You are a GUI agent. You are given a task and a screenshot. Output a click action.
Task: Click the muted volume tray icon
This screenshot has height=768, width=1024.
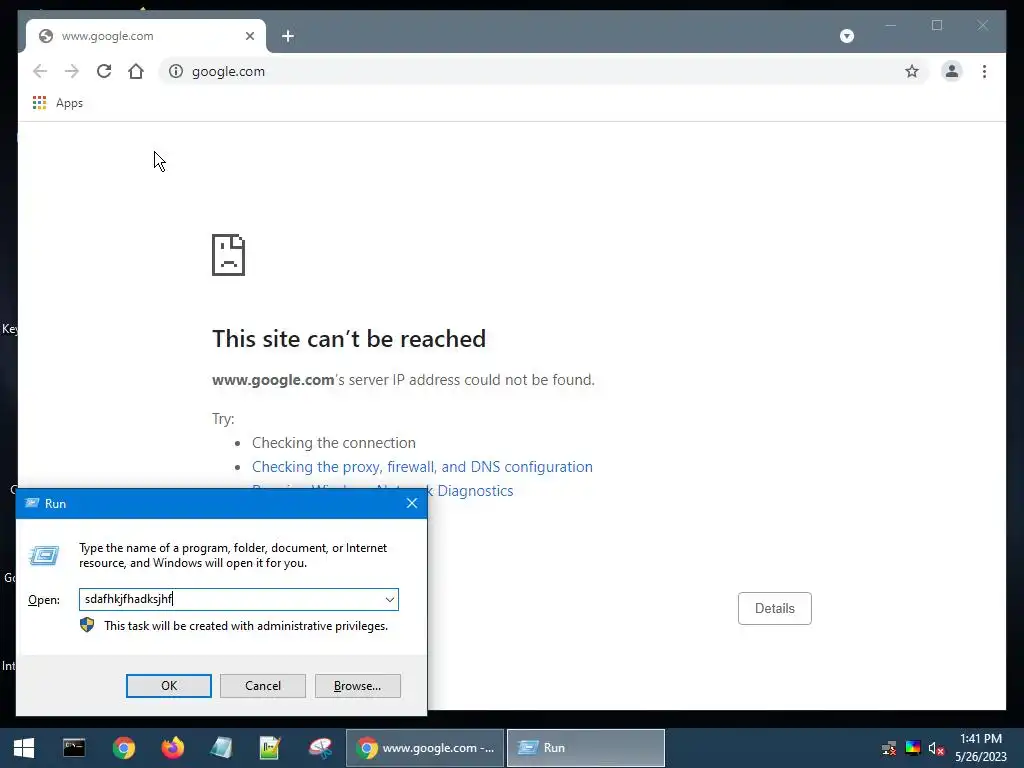tap(936, 748)
